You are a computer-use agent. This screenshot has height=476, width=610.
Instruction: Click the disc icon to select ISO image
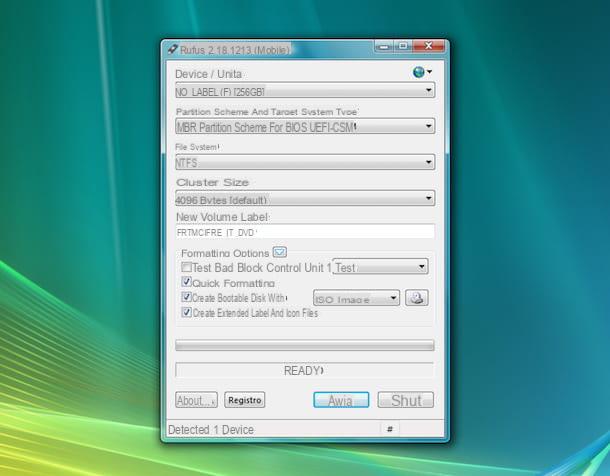pyautogui.click(x=417, y=298)
